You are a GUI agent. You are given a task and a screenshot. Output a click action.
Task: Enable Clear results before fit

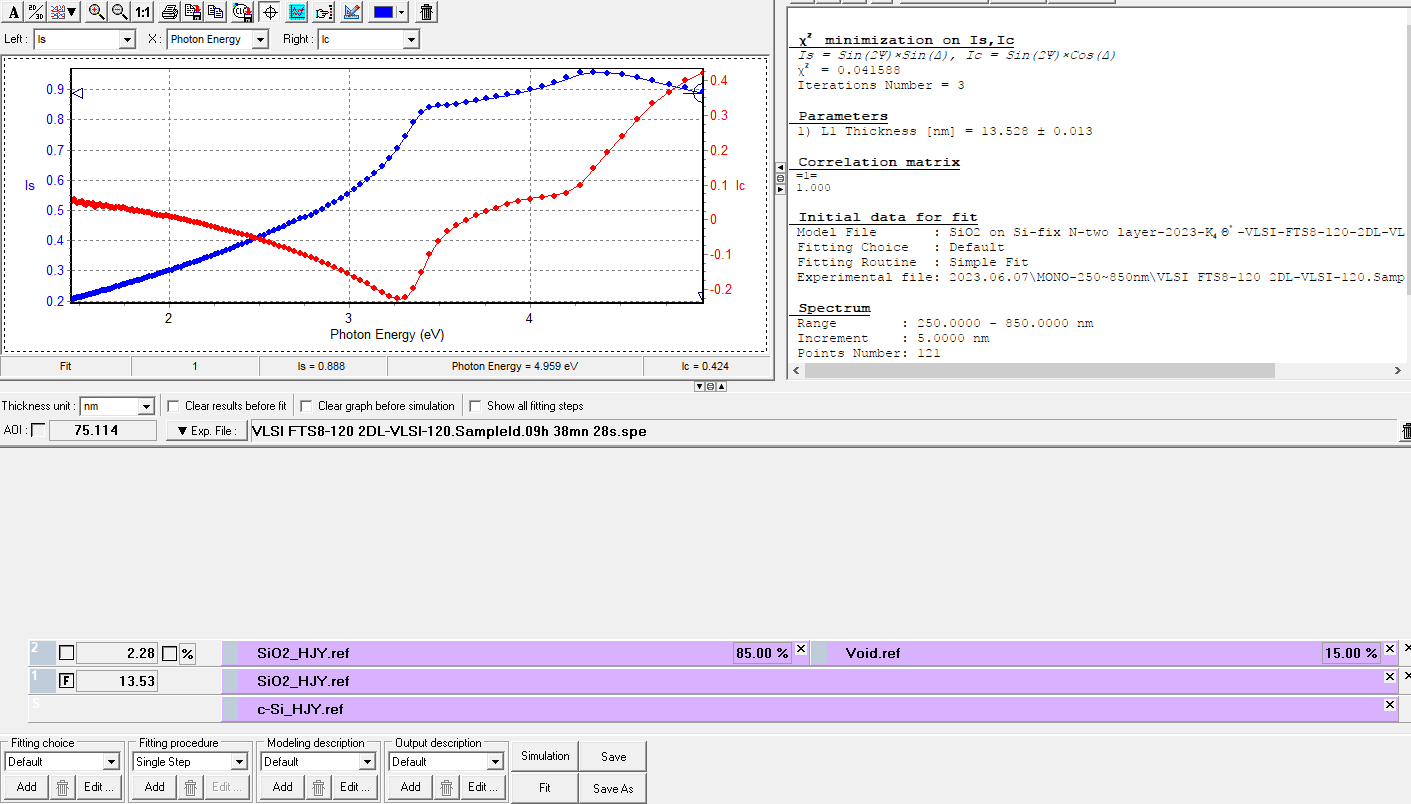174,406
